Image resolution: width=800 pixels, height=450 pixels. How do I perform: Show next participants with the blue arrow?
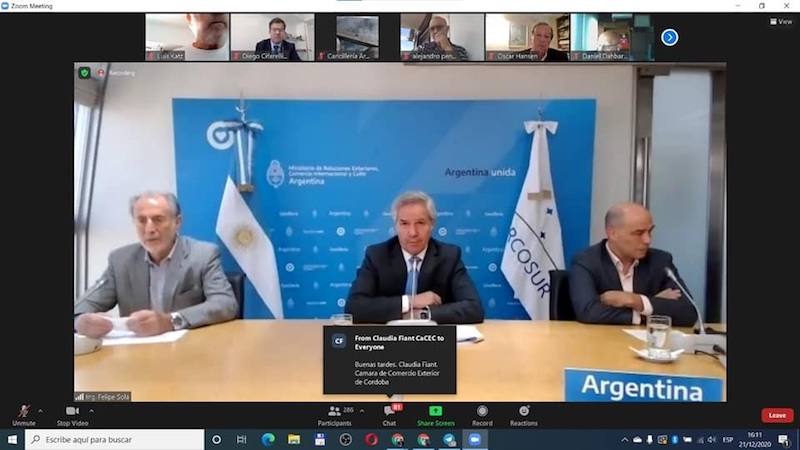670,37
